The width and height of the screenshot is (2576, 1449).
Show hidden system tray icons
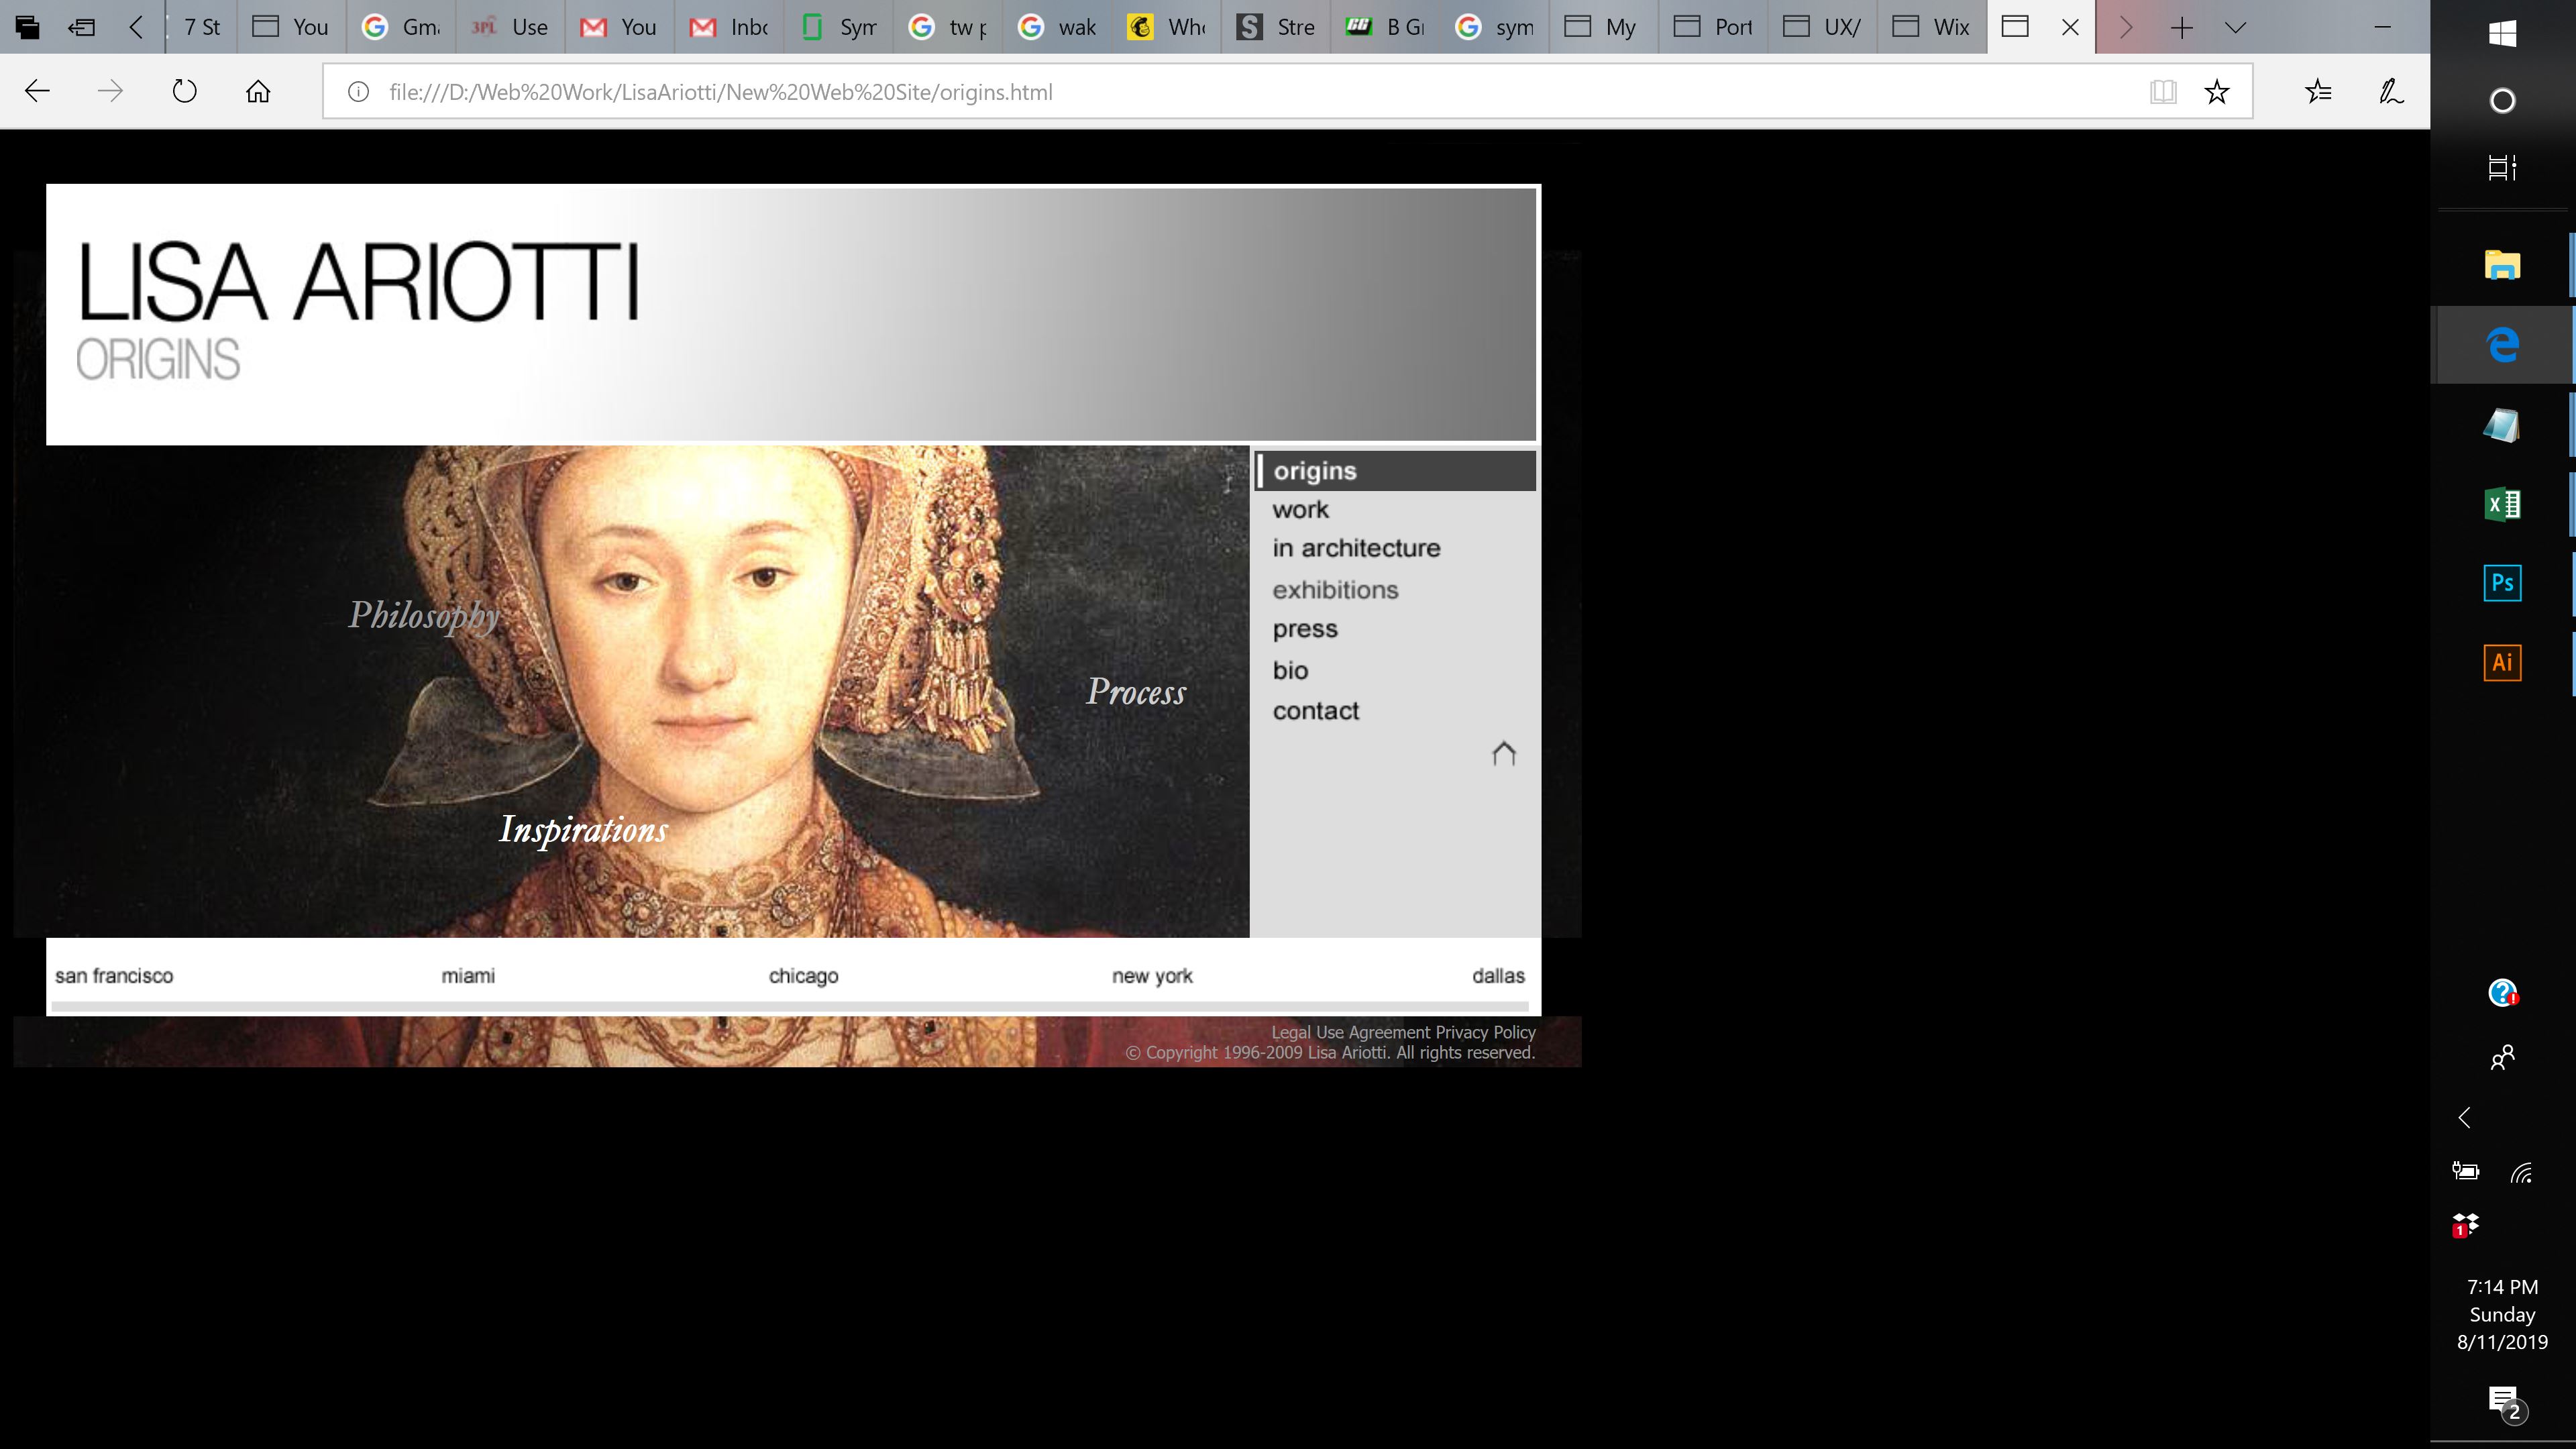pos(2465,1117)
